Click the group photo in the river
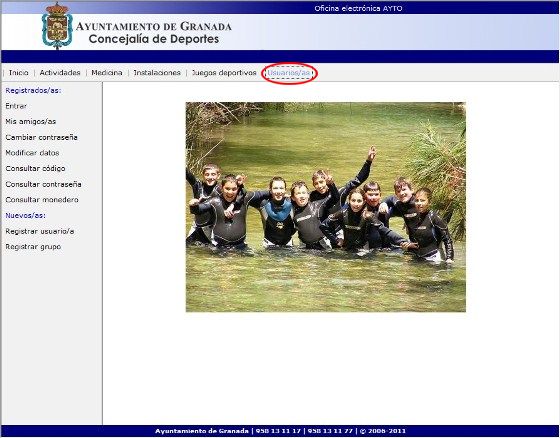Viewport: 560px width, 438px height. point(326,207)
